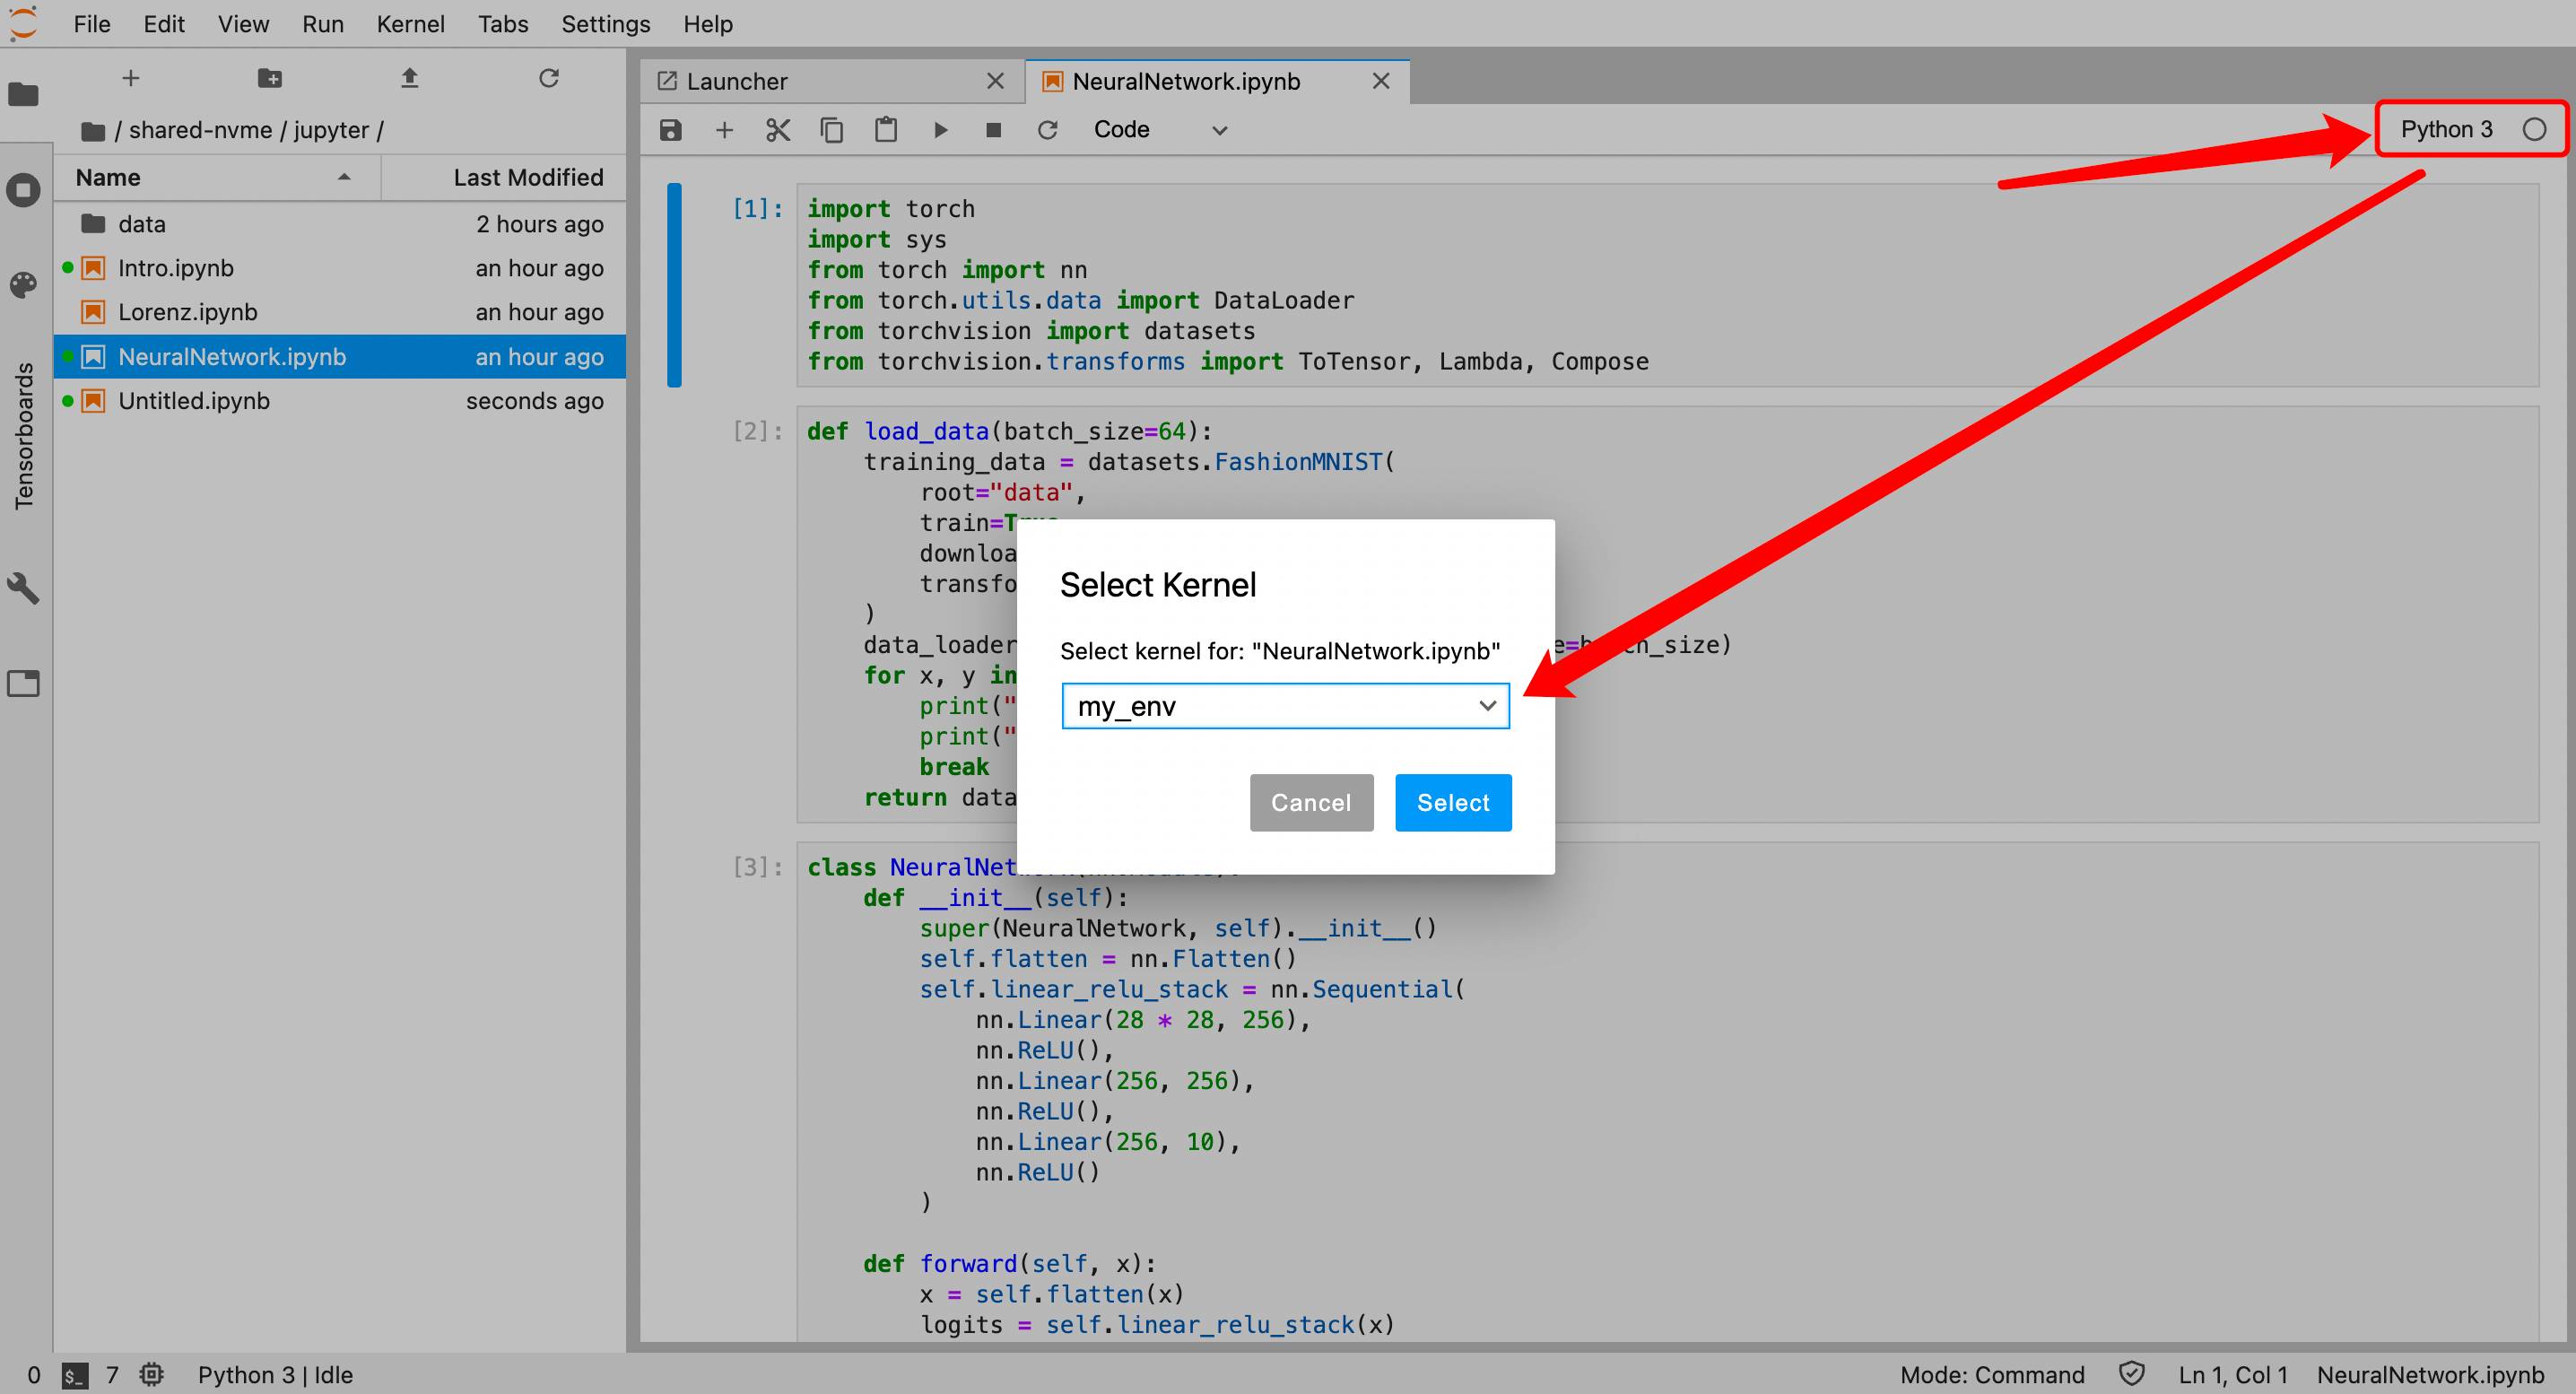Open the notebook tools wrench icon

24,588
